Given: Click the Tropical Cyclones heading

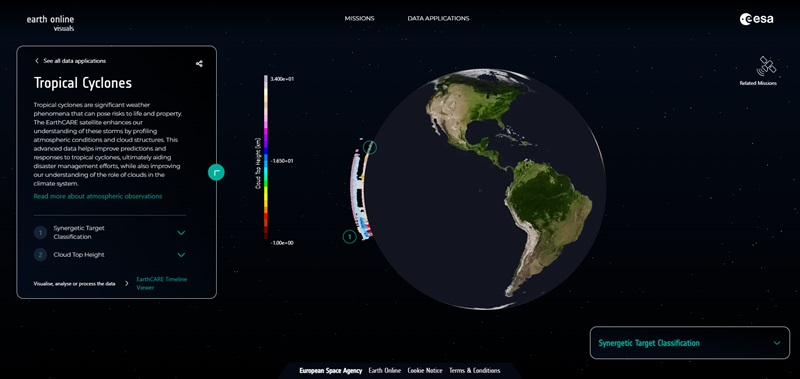Looking at the screenshot, I should [83, 83].
